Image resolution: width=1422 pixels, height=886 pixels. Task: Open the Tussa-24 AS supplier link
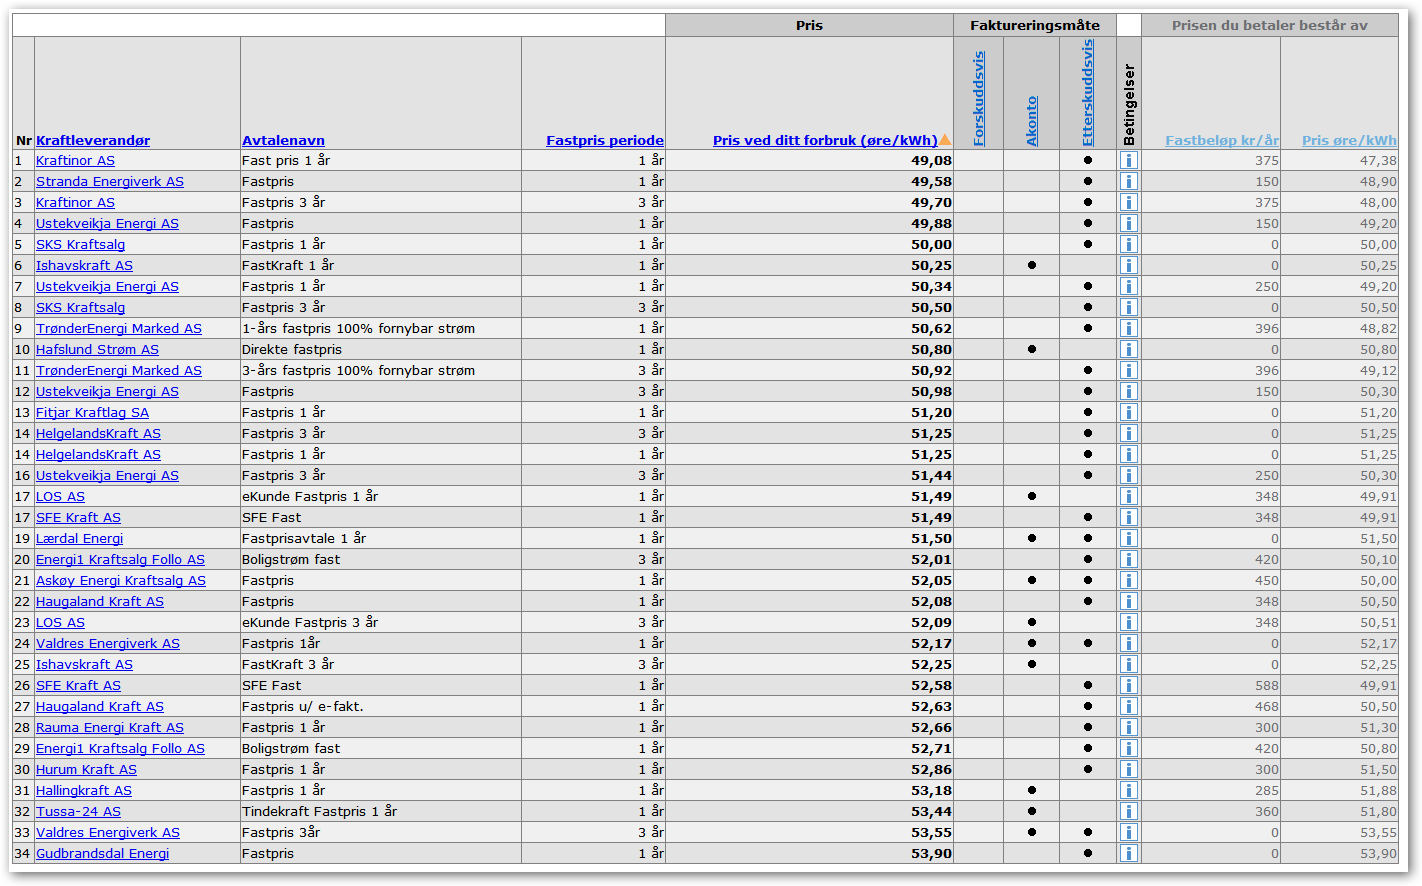click(78, 811)
